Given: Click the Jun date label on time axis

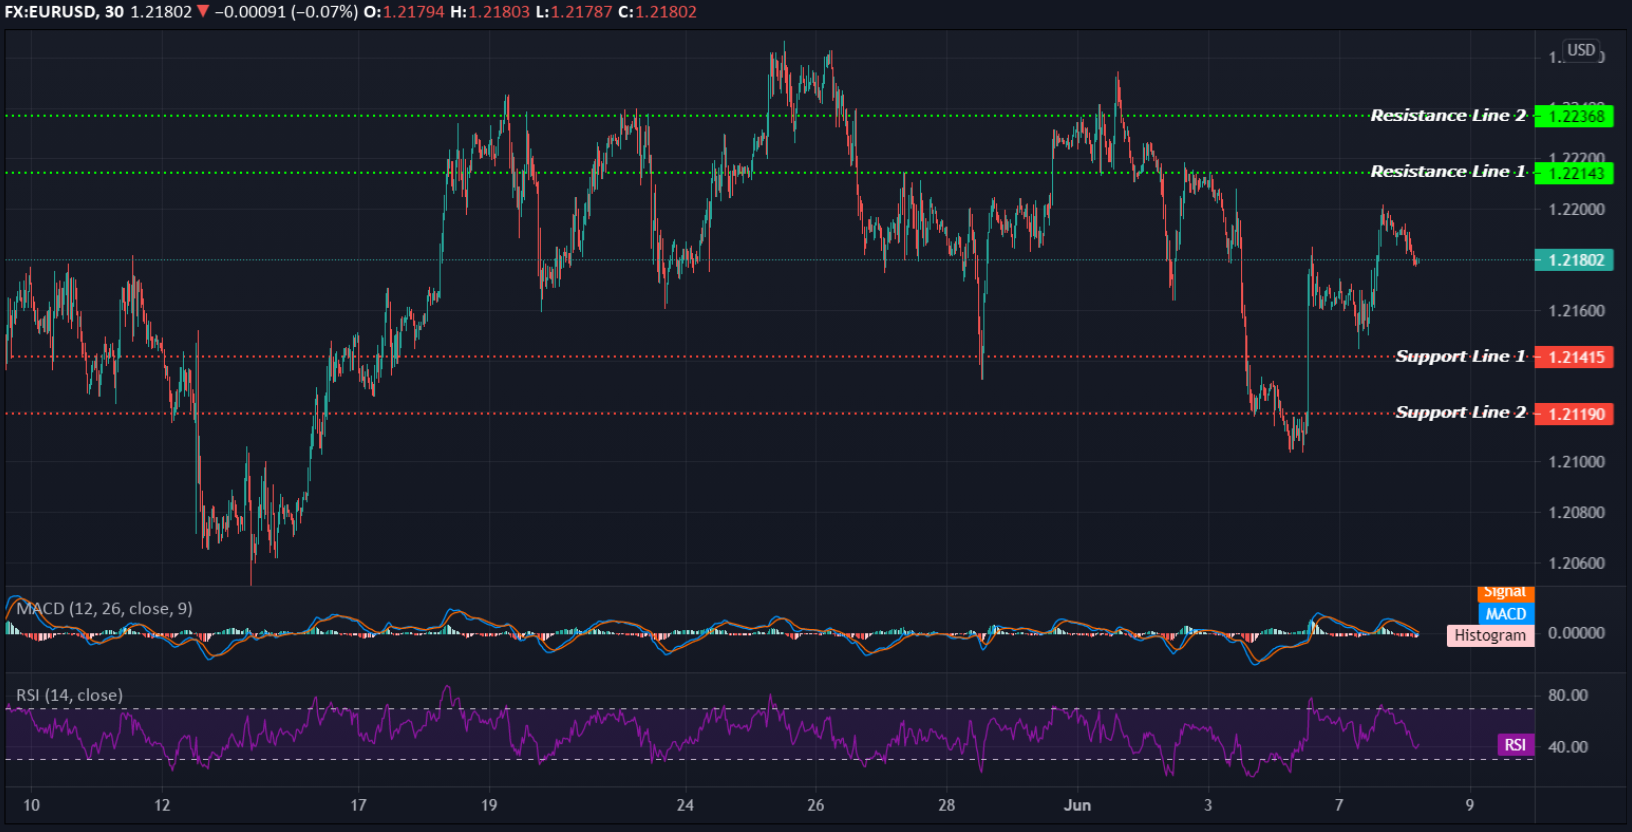Looking at the screenshot, I should point(1077,805).
